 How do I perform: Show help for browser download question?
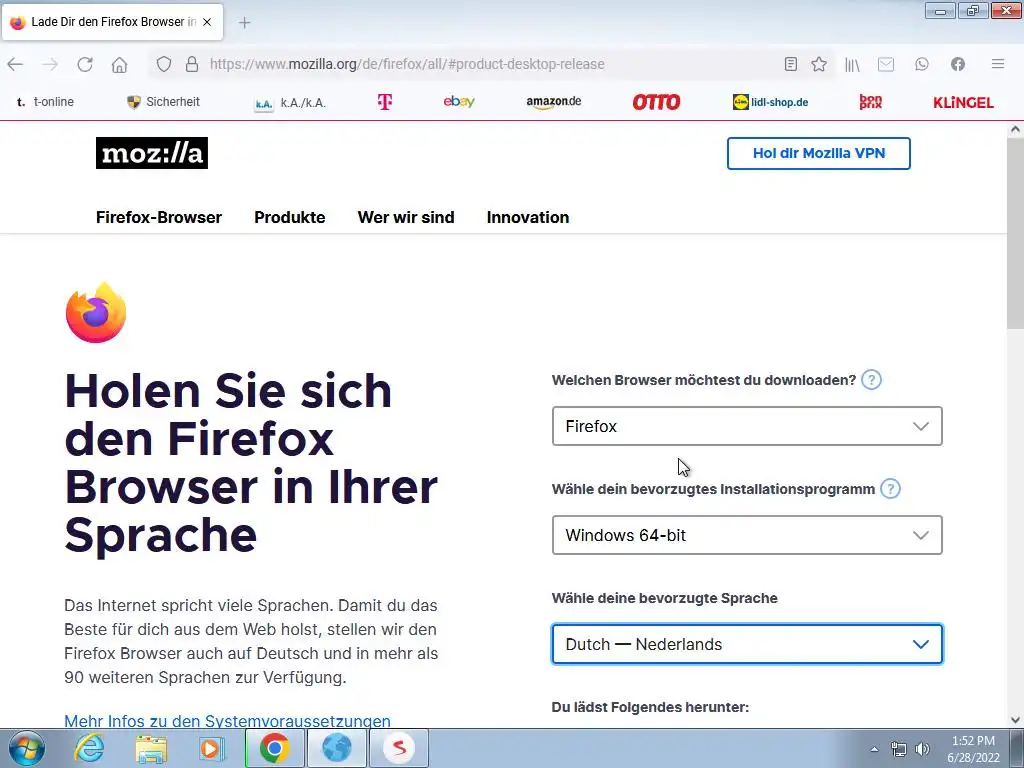point(871,380)
